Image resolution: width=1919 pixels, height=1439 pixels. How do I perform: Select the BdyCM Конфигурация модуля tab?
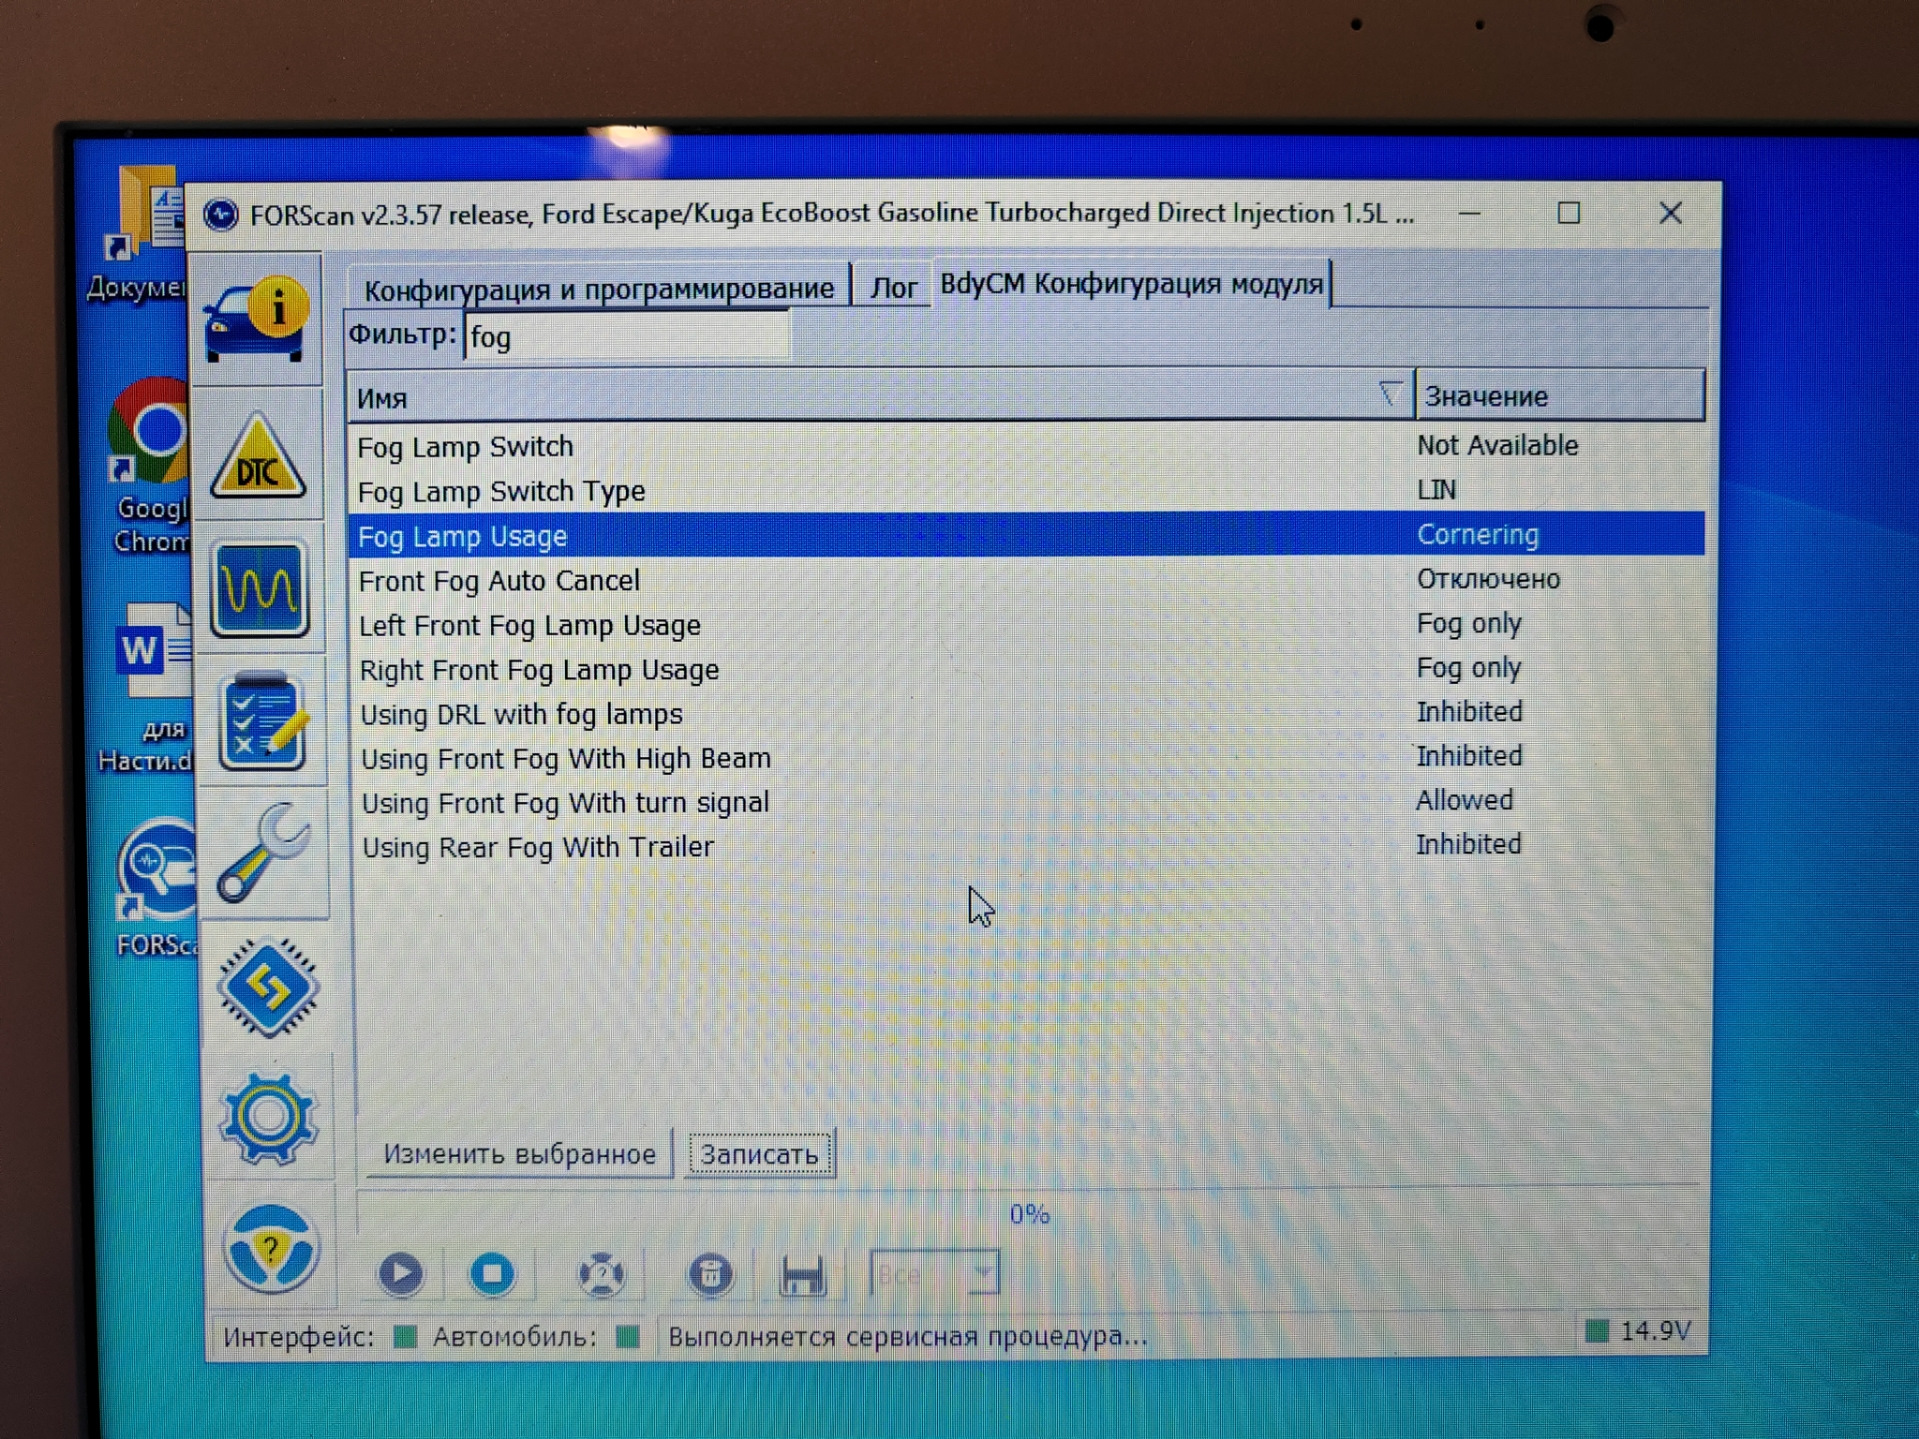1131,284
